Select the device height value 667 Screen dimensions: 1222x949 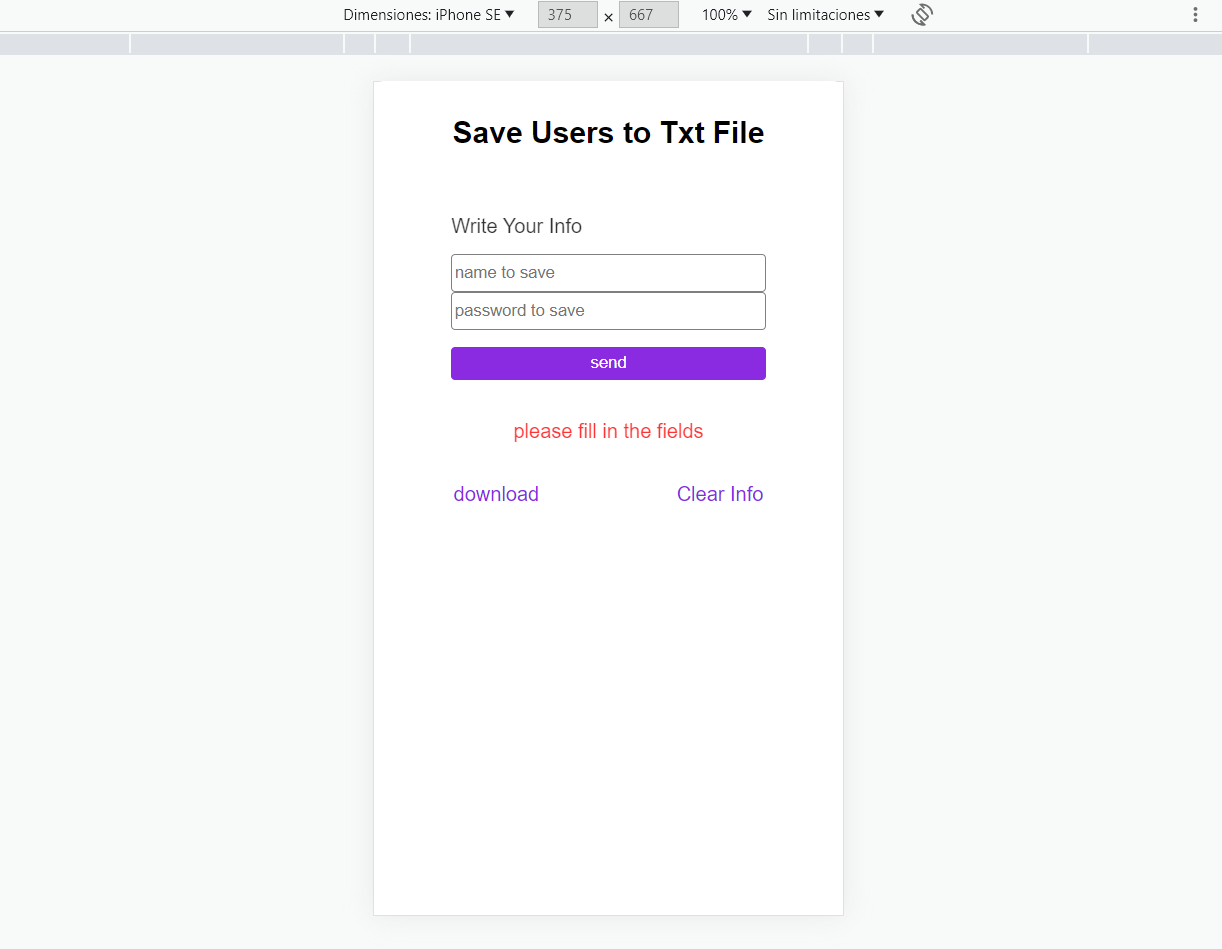(648, 14)
